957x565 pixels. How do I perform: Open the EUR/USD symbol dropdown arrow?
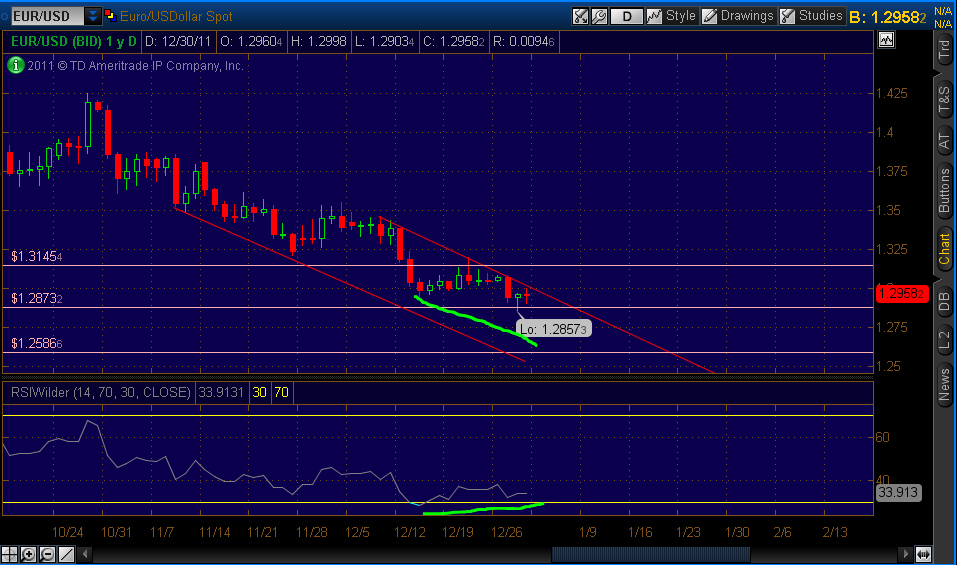coord(92,16)
